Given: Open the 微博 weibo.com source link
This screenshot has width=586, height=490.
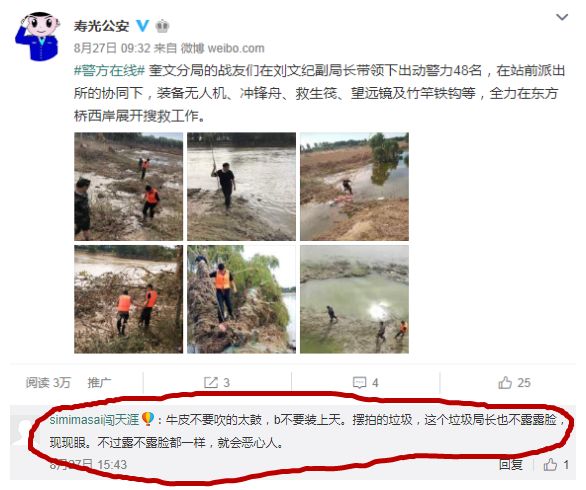Looking at the screenshot, I should 223,48.
